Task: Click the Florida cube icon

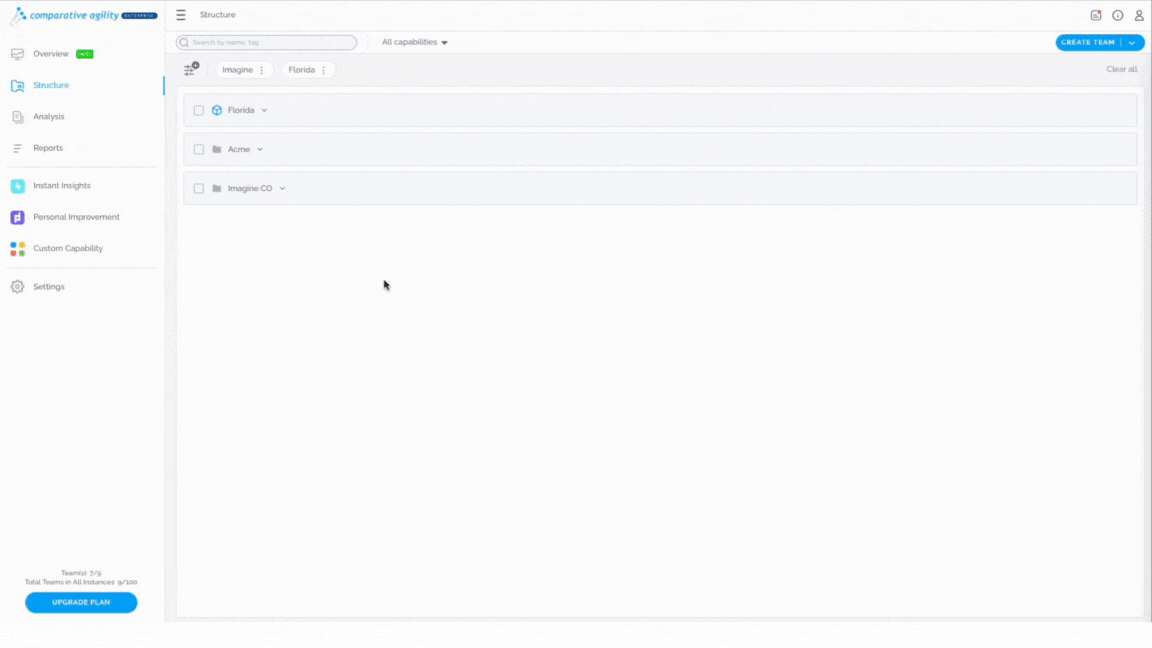Action: point(217,110)
